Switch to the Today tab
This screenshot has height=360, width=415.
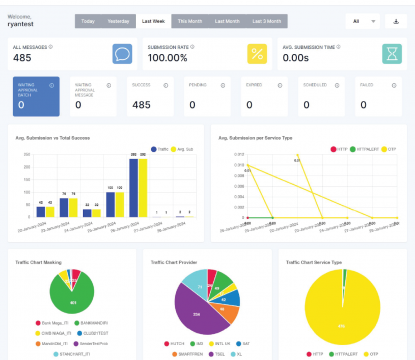click(88, 21)
